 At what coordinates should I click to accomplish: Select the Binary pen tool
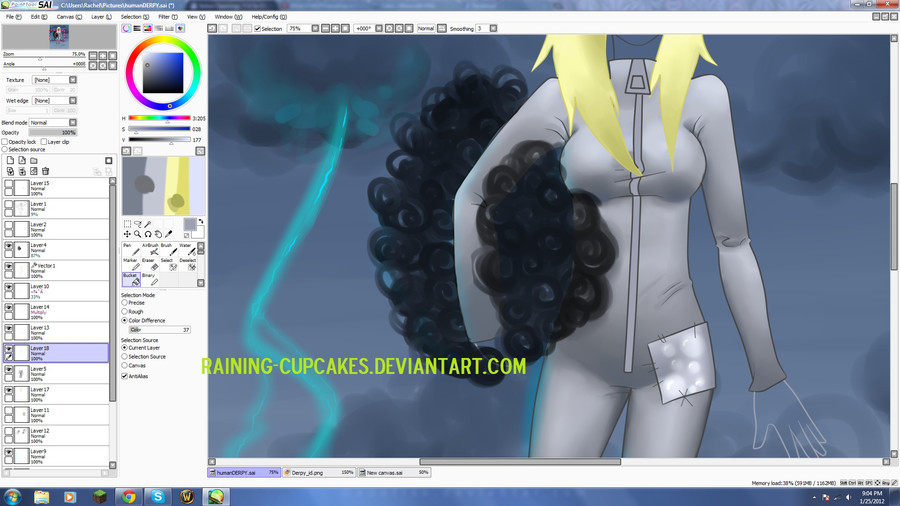click(150, 279)
